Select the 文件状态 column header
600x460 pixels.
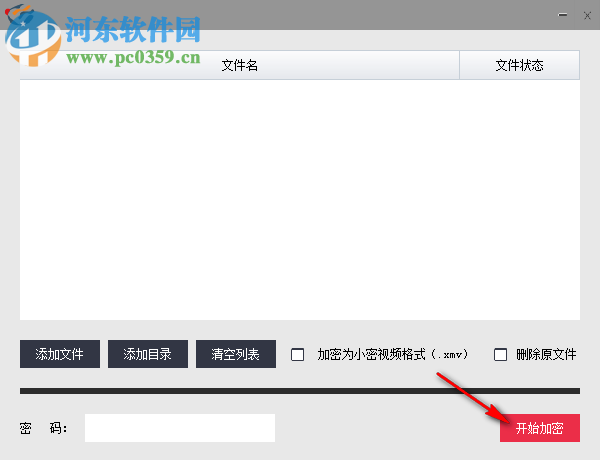519,65
